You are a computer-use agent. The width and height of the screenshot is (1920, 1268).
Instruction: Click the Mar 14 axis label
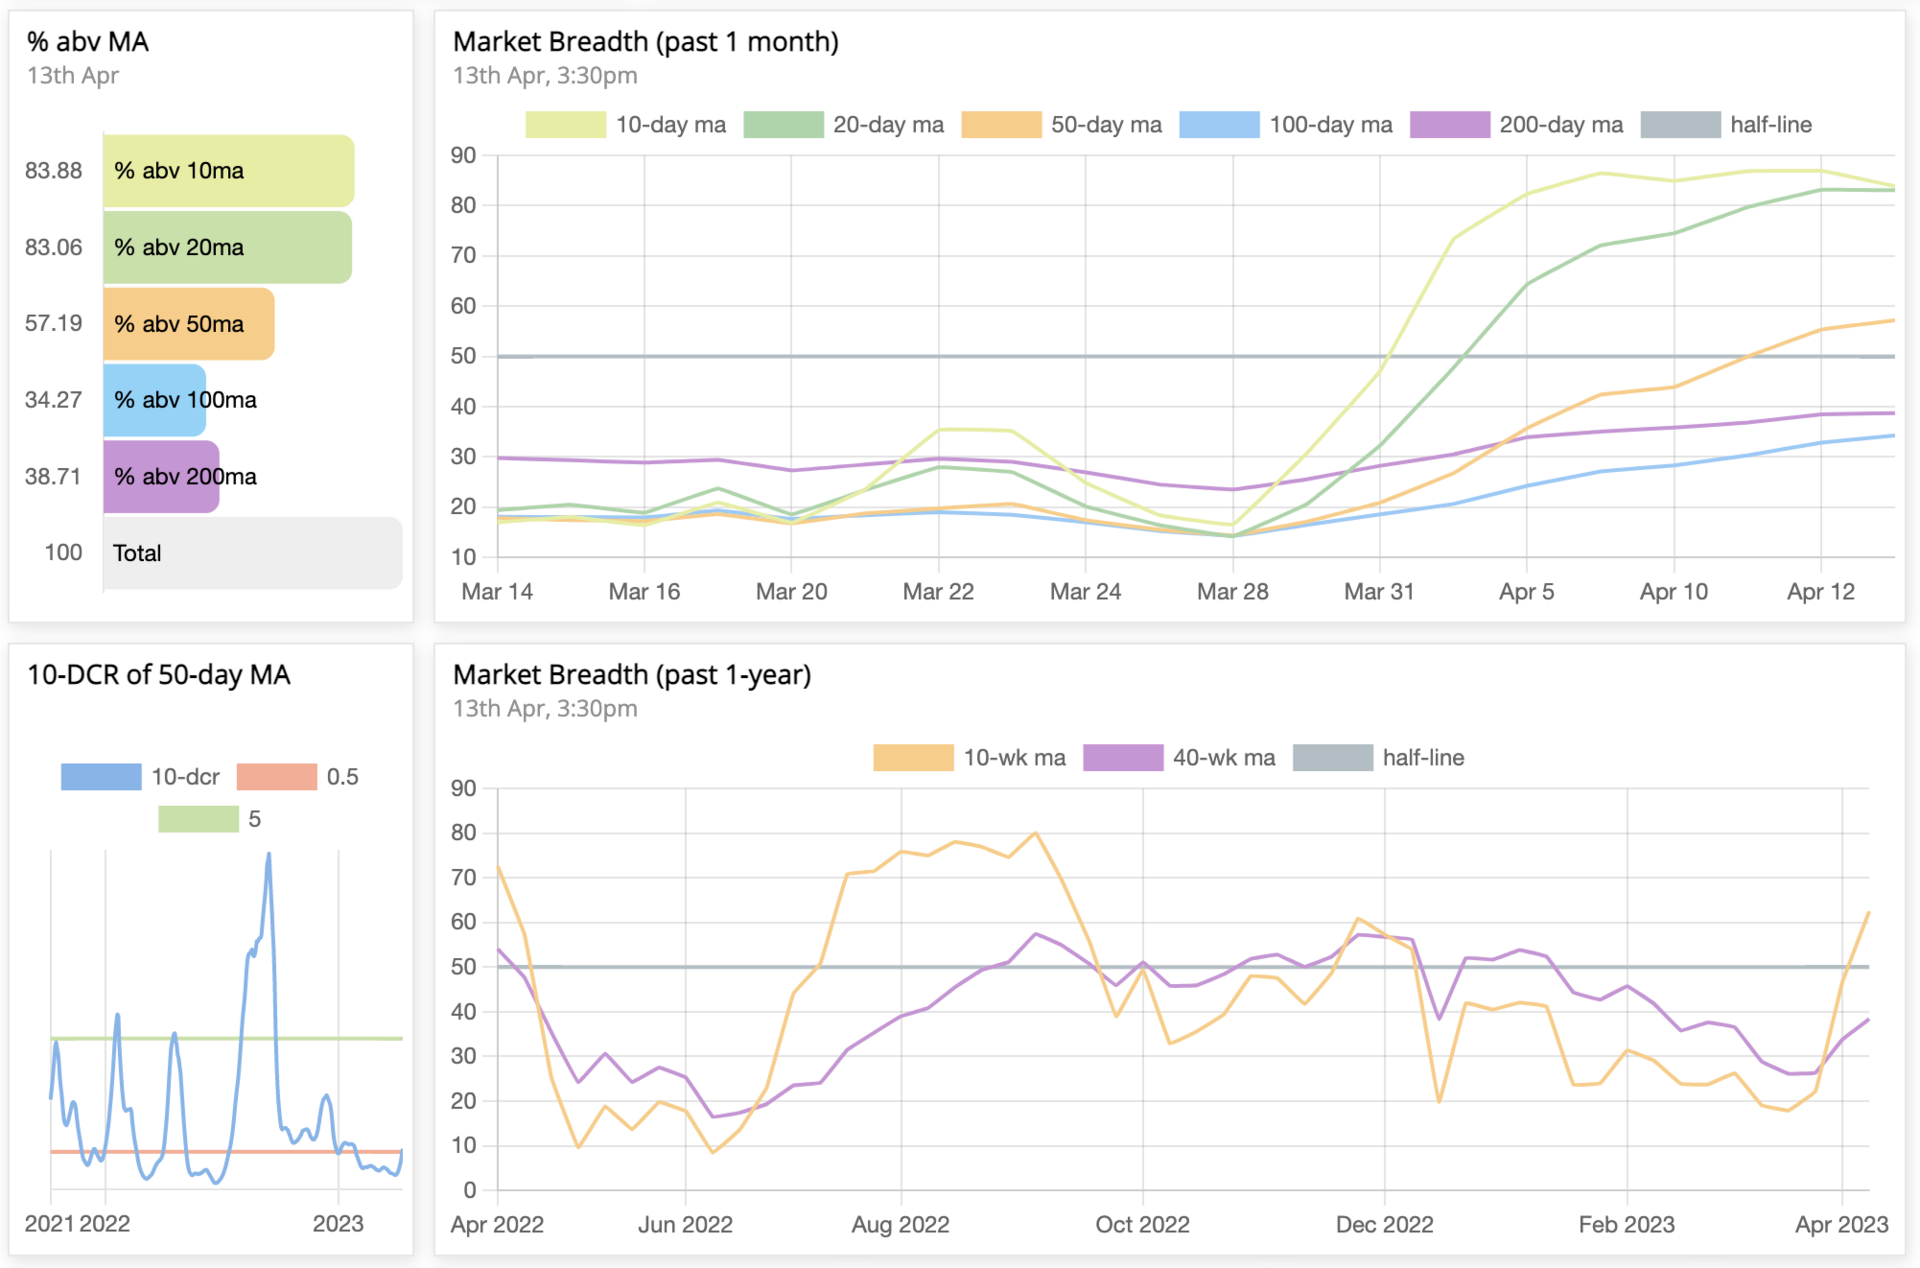497,592
